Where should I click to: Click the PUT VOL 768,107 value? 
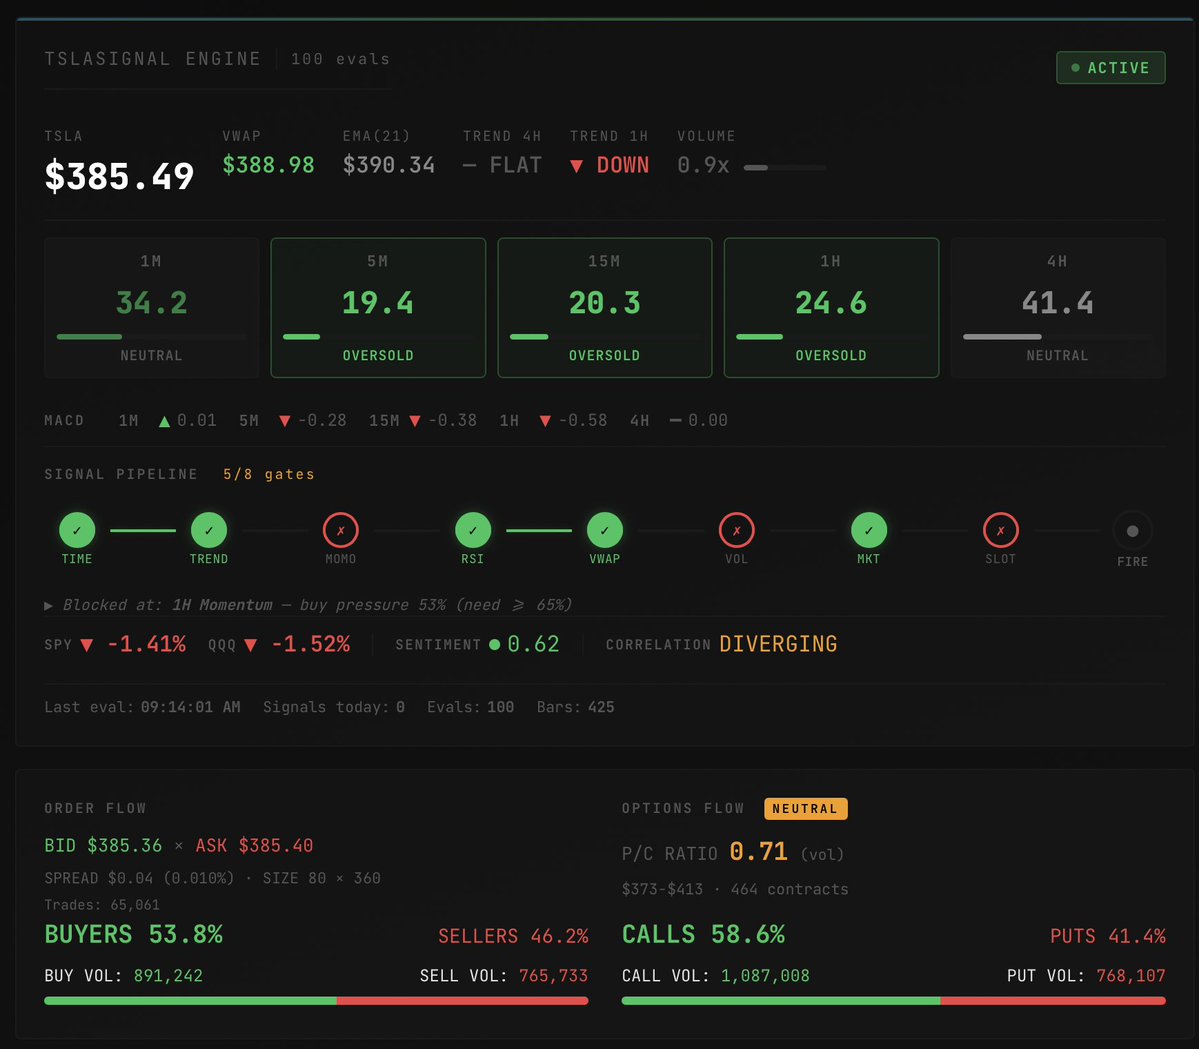(1131, 976)
